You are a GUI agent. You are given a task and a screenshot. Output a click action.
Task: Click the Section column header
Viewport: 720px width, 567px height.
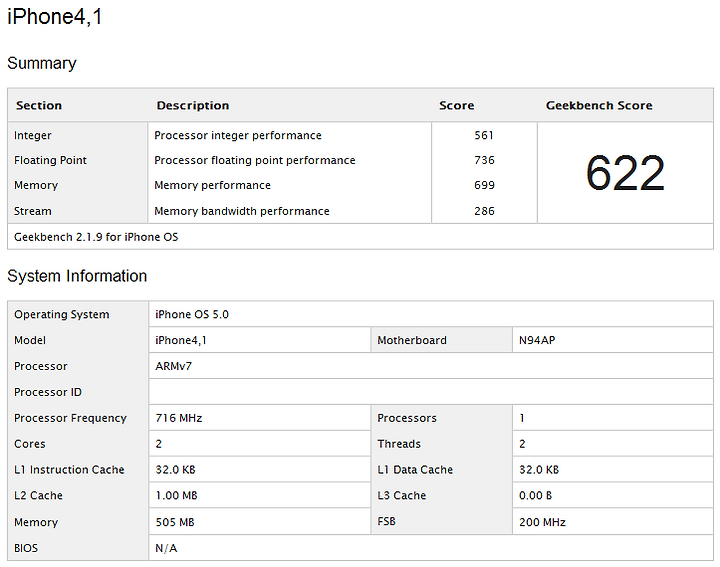(x=39, y=105)
